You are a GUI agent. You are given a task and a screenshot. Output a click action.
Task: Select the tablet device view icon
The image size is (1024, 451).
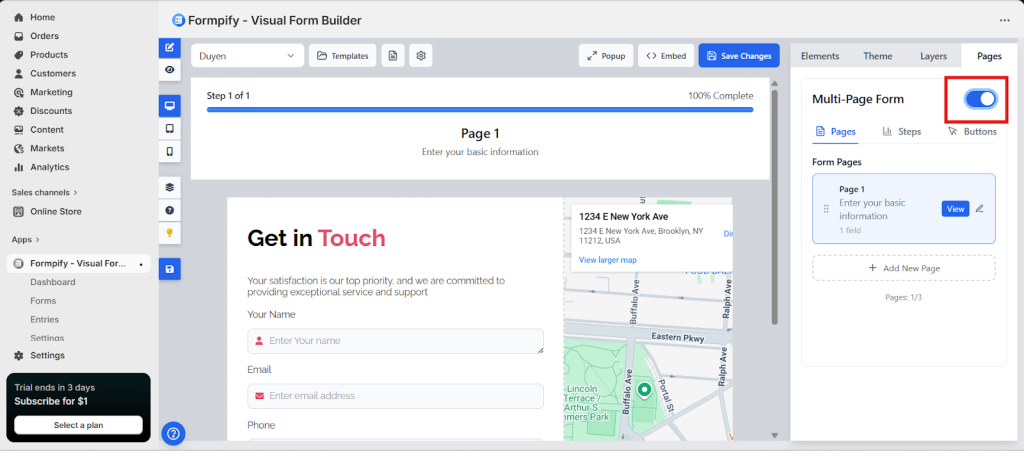click(169, 129)
